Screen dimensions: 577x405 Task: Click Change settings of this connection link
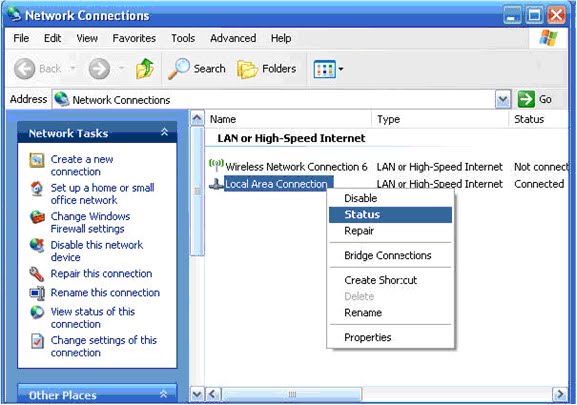click(103, 347)
